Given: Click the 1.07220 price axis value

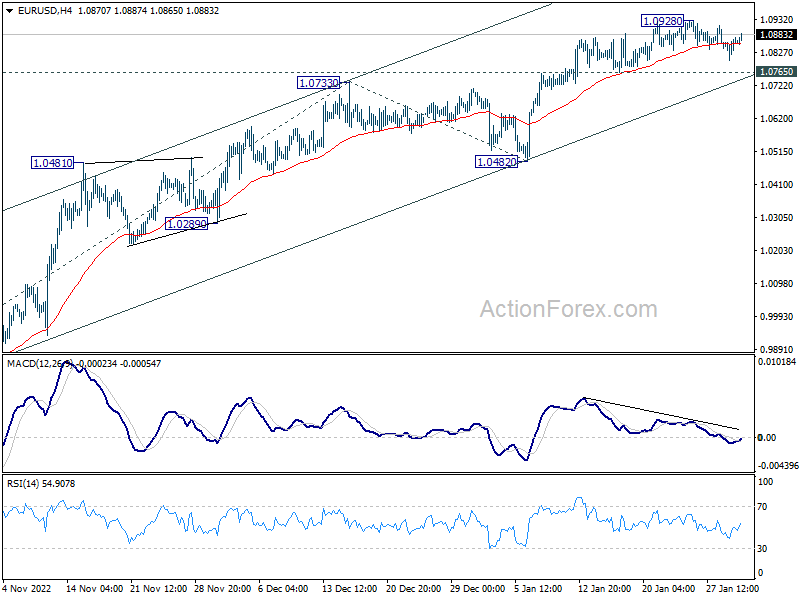Looking at the screenshot, I should click(777, 86).
